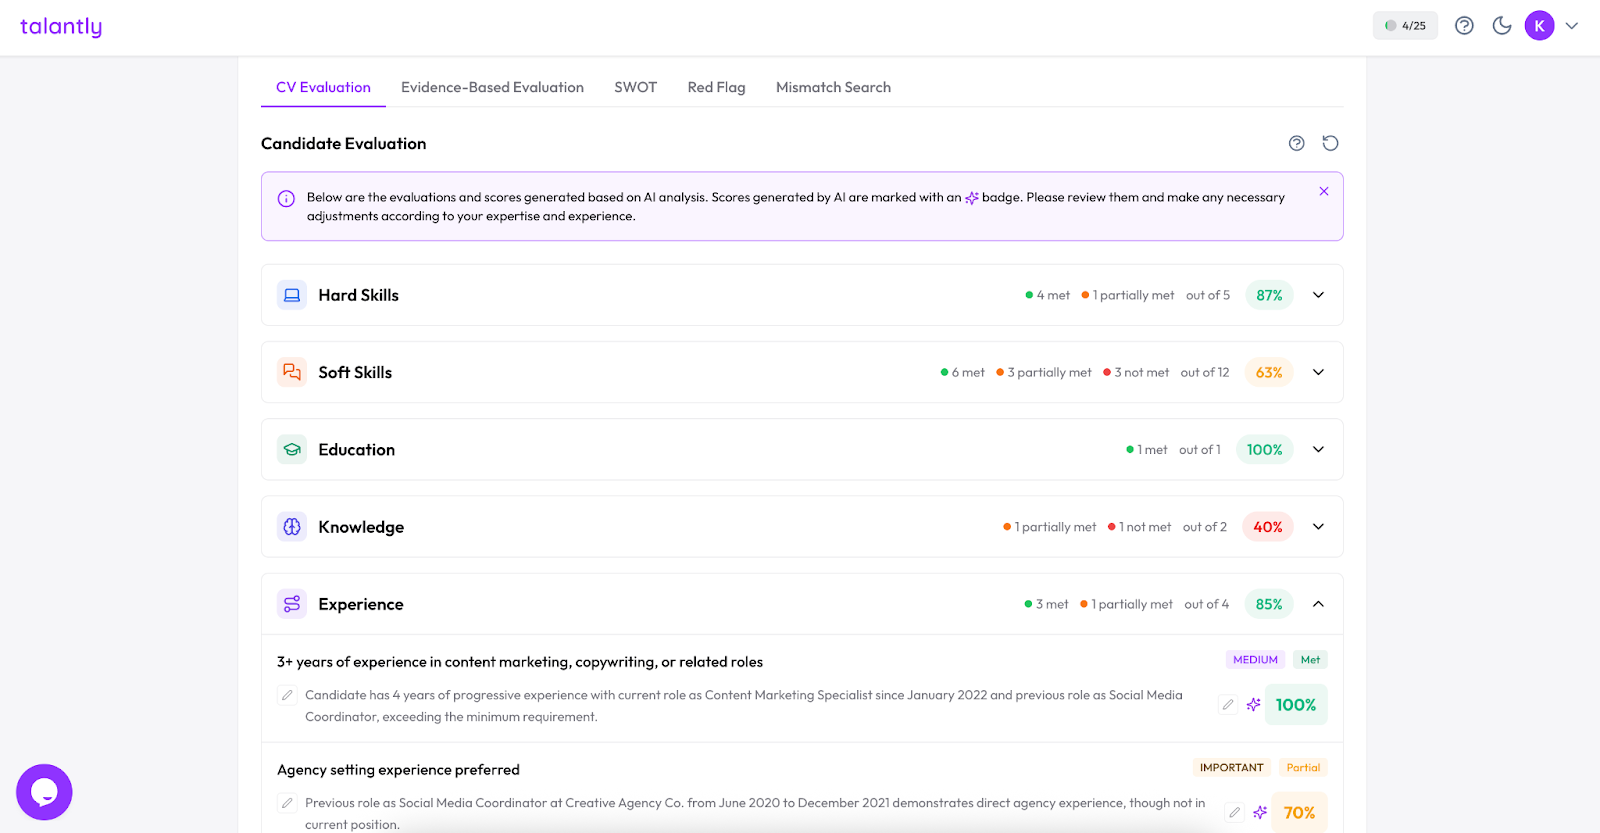Edit the agency experience evaluation note
The width and height of the screenshot is (1600, 833).
287,803
